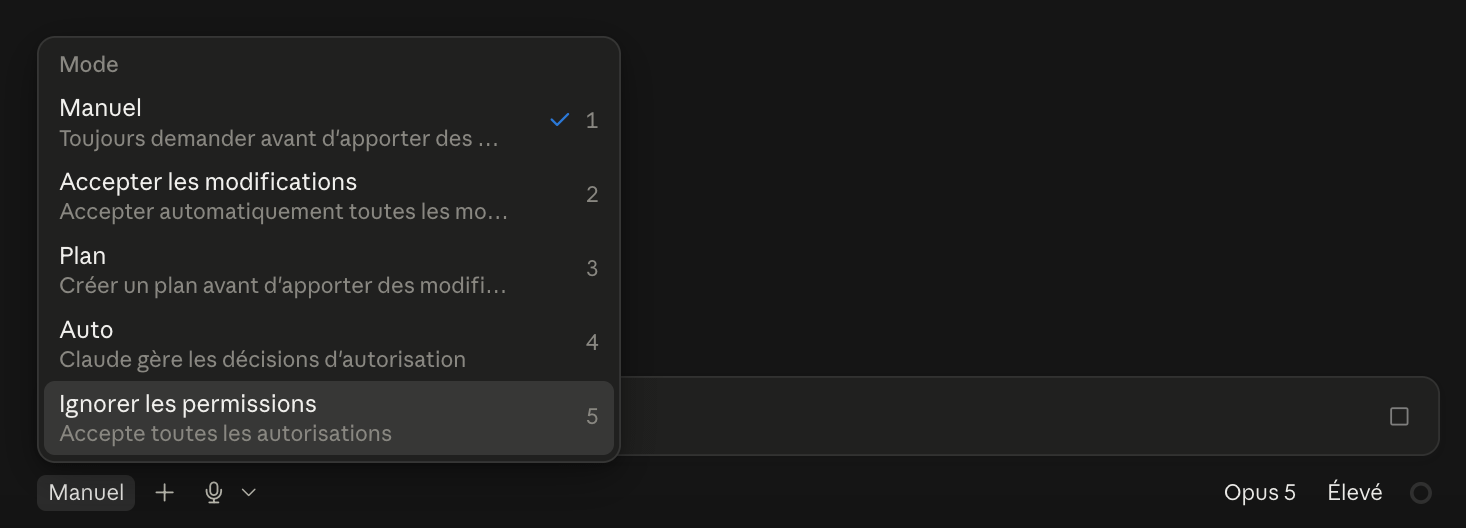Click the Manuel mode button below input

click(86, 492)
